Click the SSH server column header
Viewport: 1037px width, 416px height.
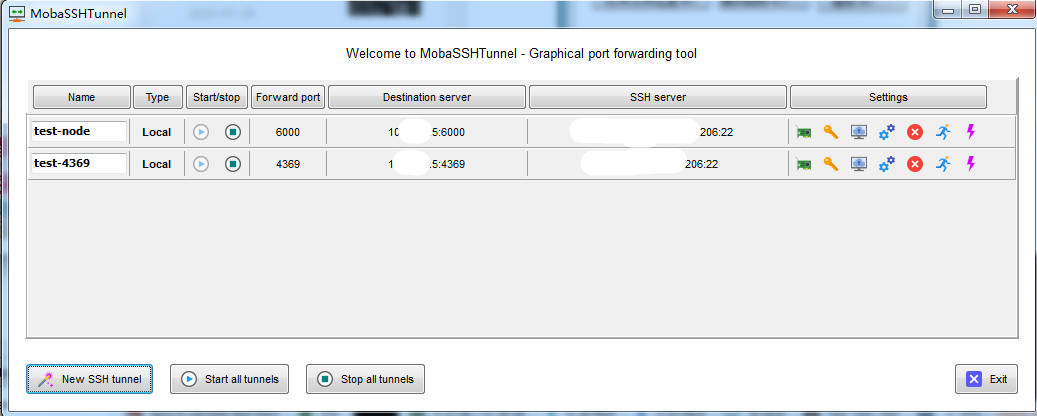point(658,97)
